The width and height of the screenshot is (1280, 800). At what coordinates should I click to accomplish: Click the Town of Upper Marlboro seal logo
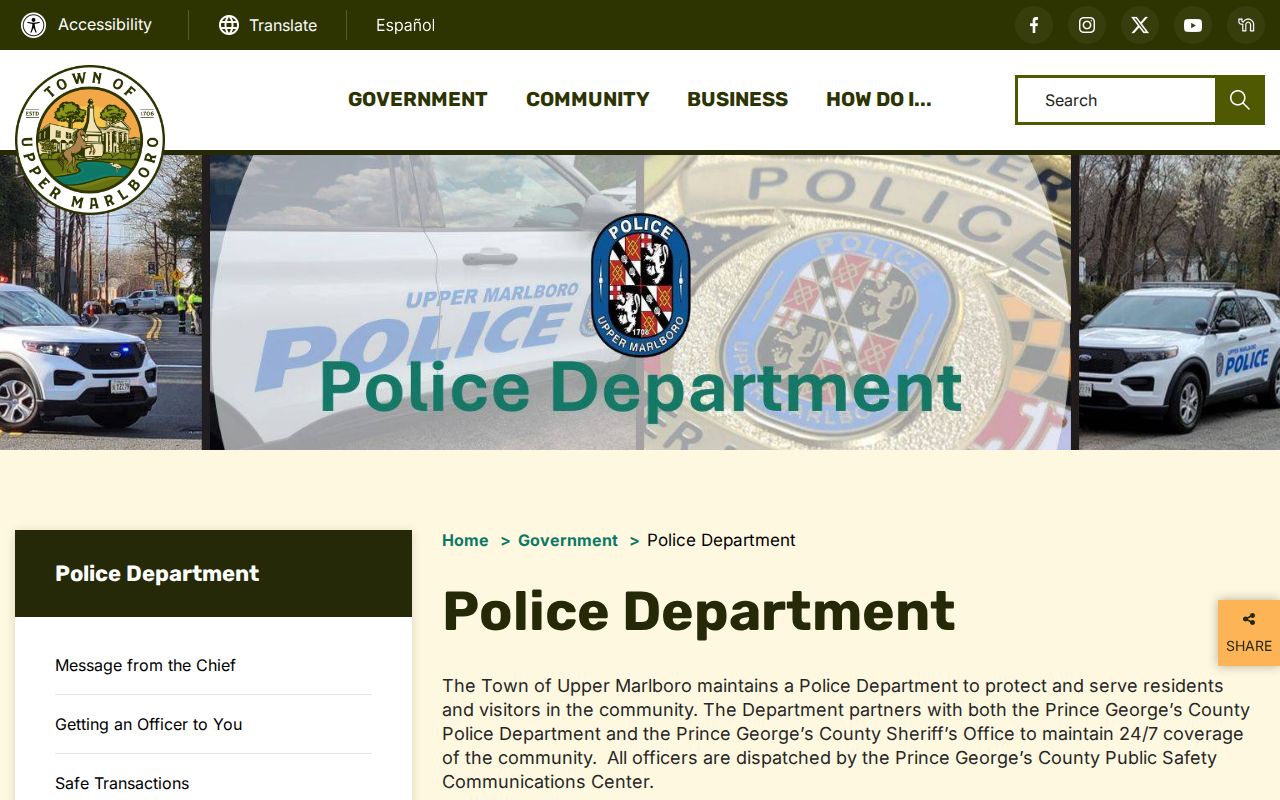(x=90, y=140)
